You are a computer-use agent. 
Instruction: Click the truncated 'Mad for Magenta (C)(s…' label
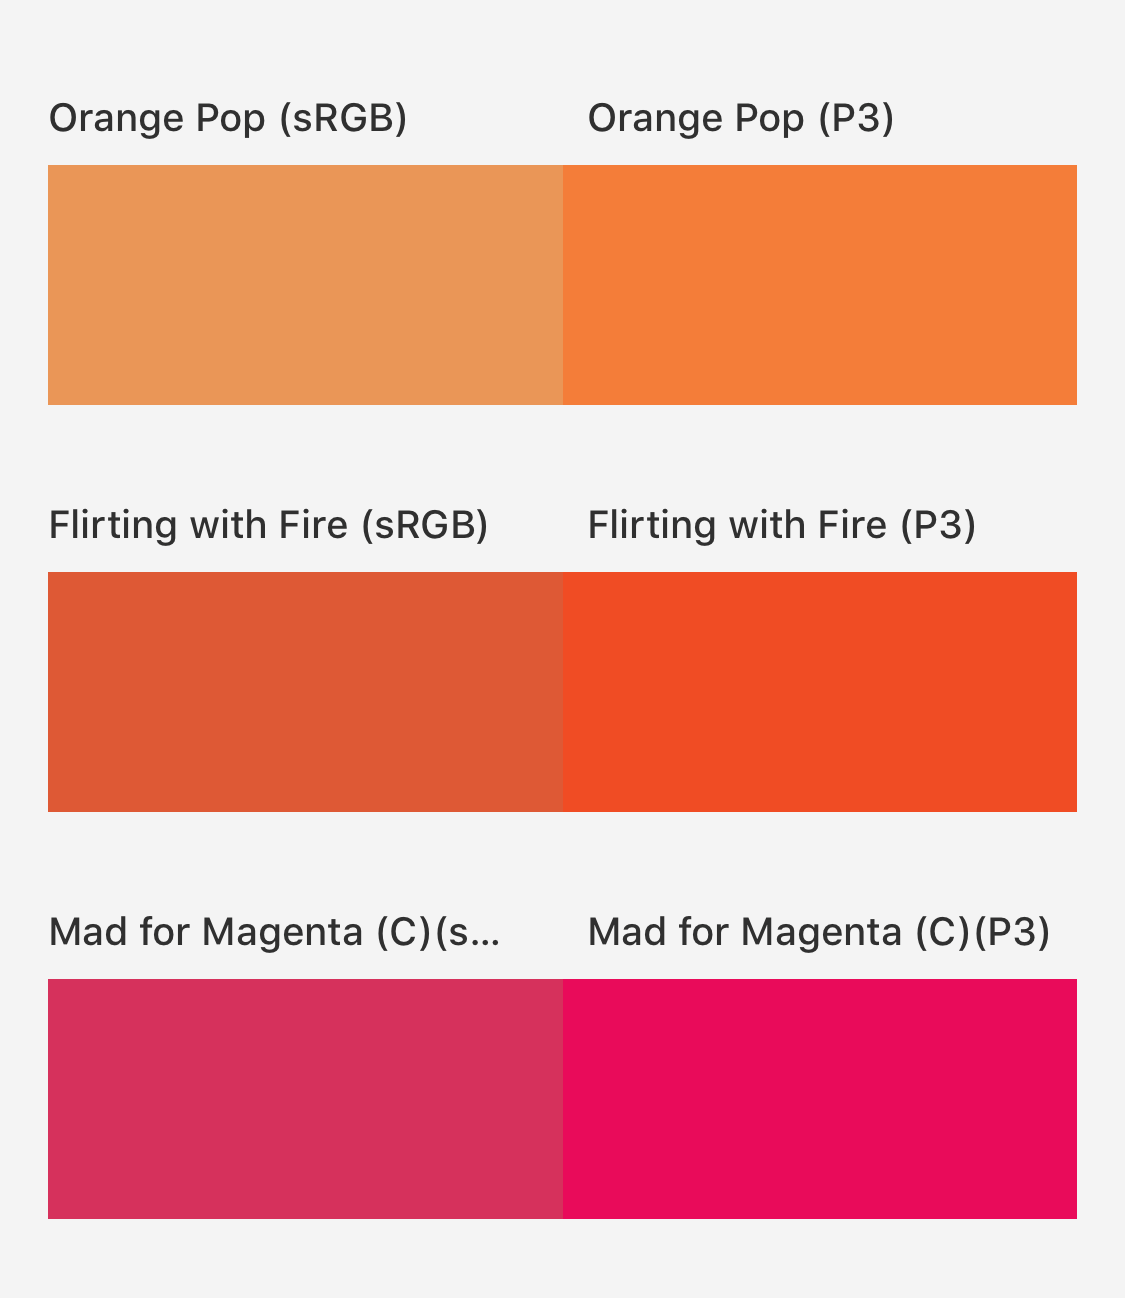tap(275, 932)
